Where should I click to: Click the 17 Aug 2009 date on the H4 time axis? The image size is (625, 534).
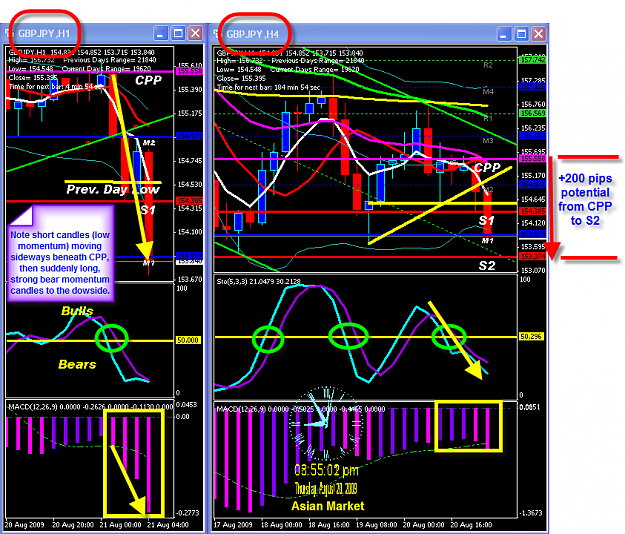click(x=233, y=524)
